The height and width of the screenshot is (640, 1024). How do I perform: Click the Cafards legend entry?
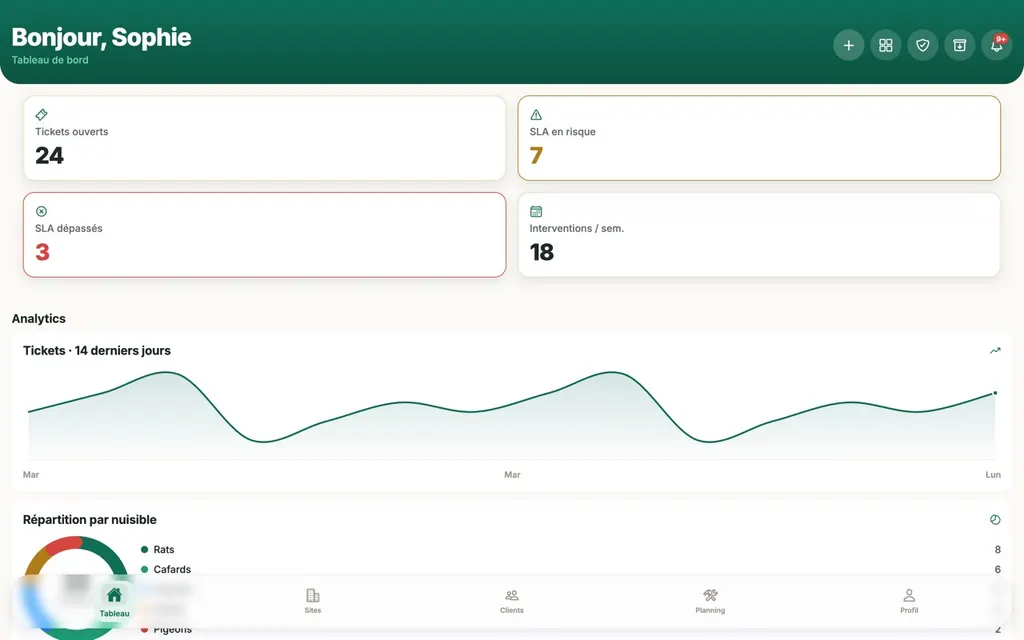coord(166,569)
